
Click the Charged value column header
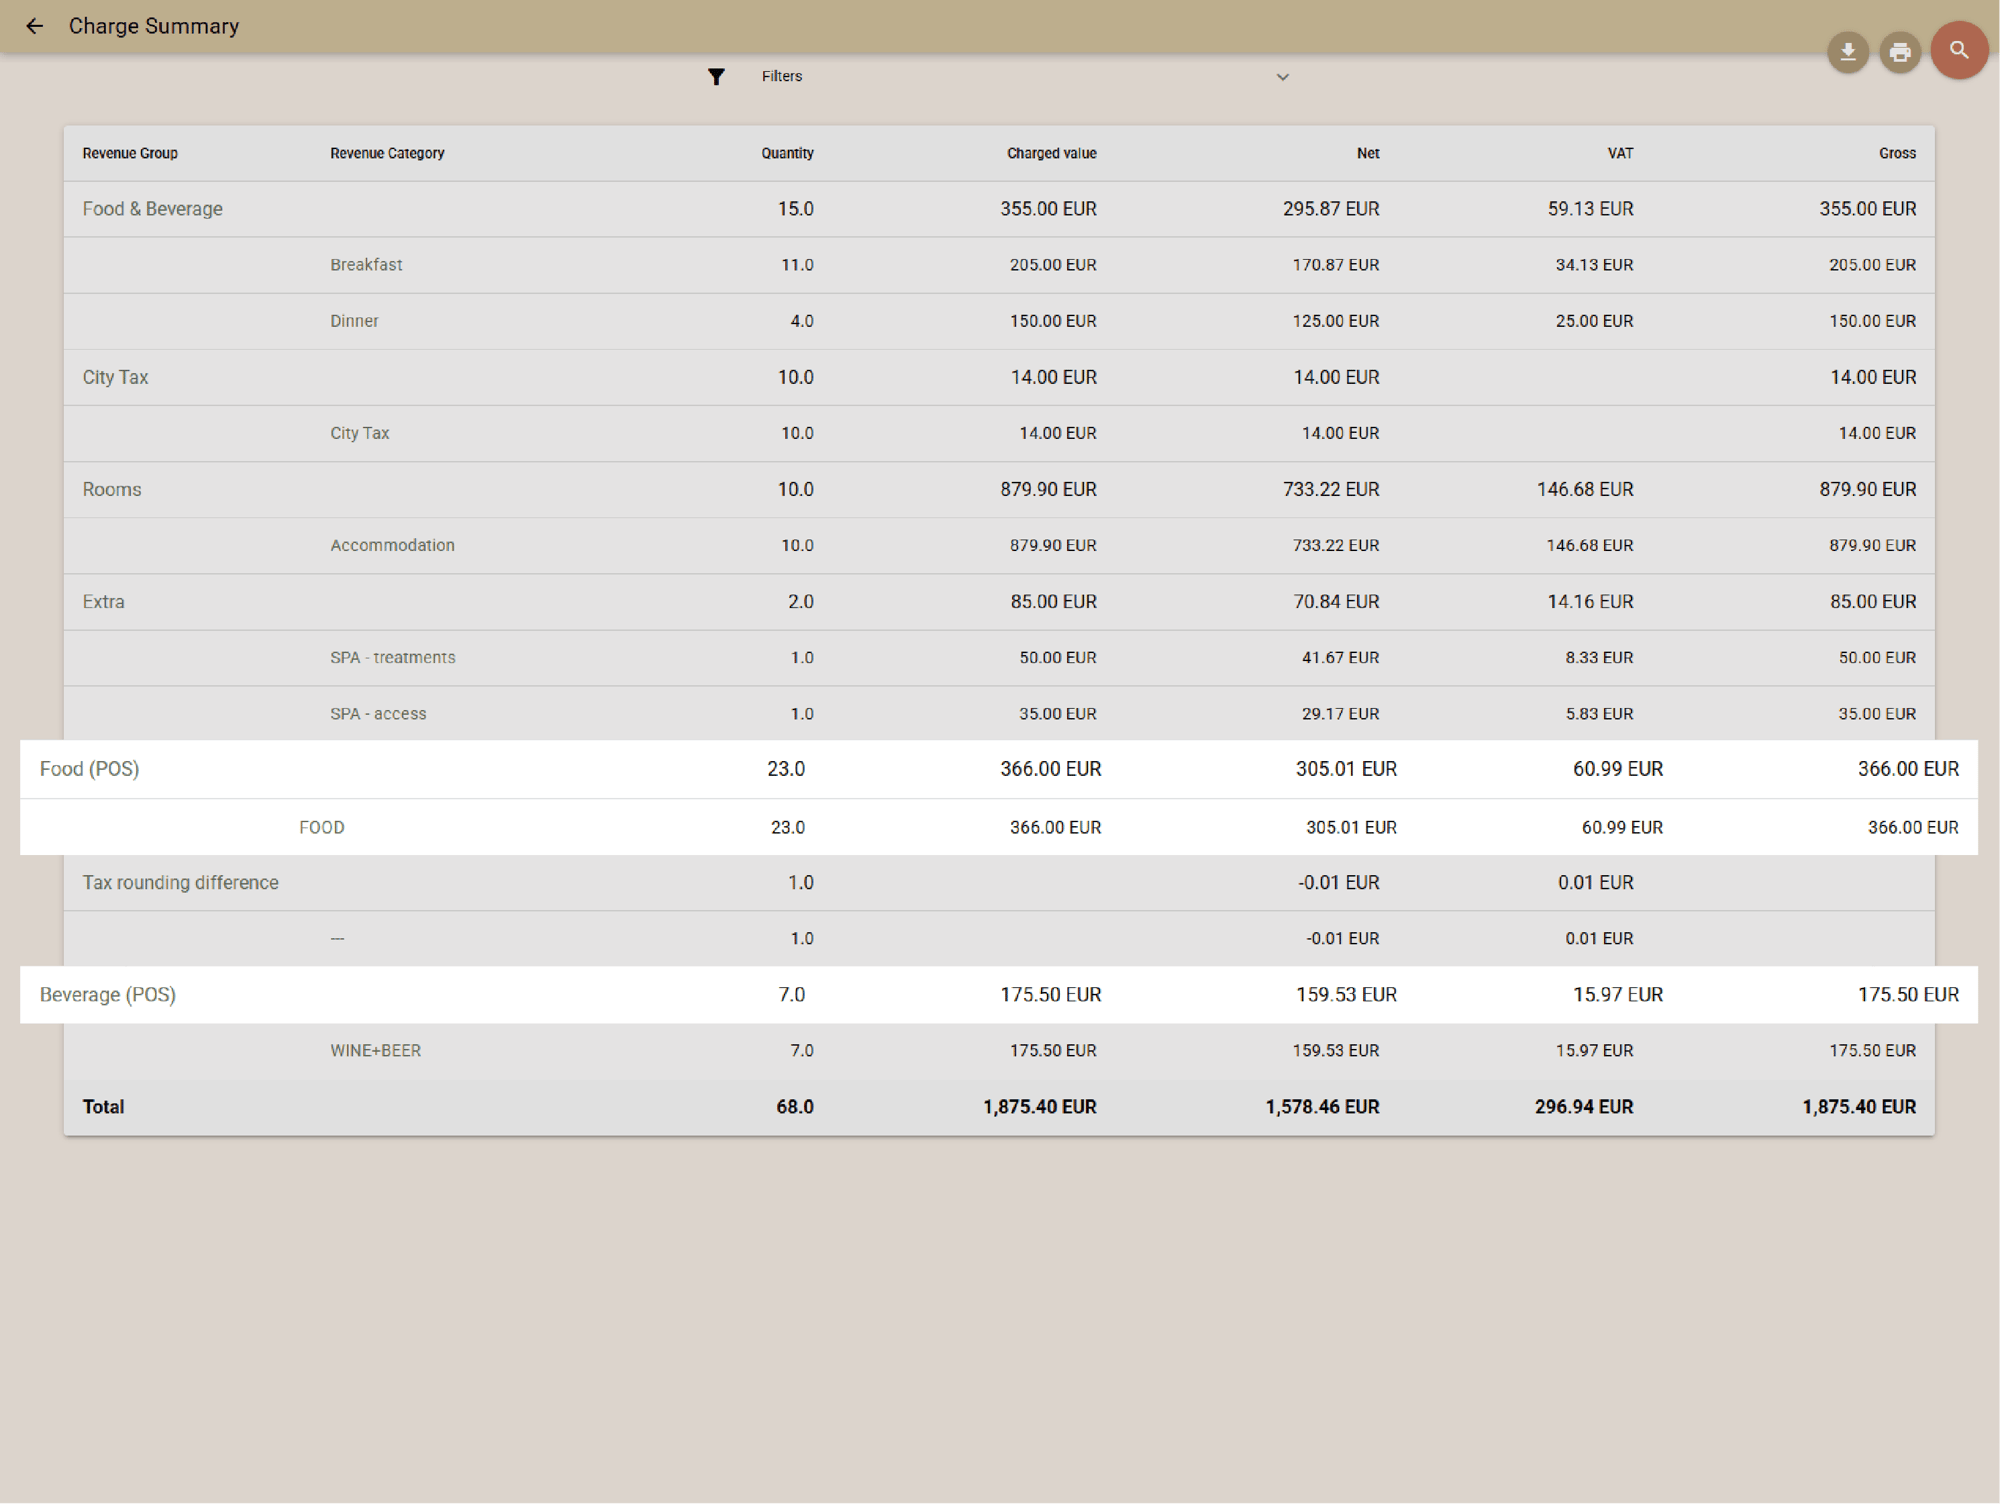click(1051, 153)
